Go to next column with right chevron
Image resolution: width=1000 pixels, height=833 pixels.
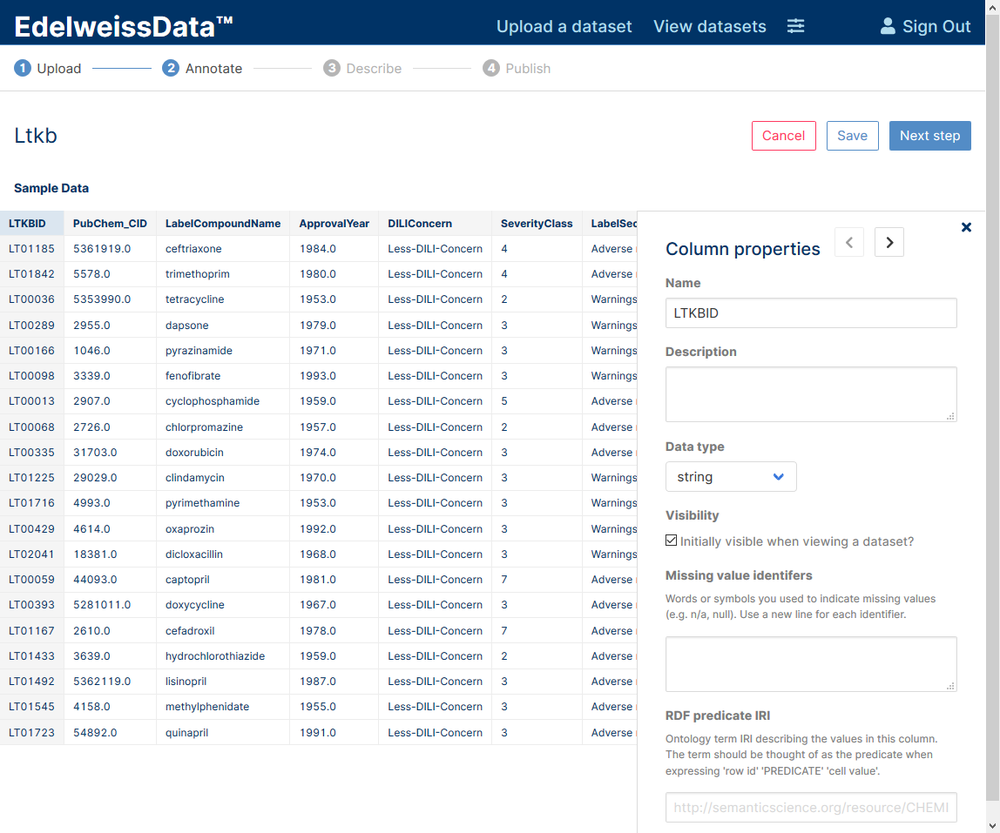pos(889,242)
